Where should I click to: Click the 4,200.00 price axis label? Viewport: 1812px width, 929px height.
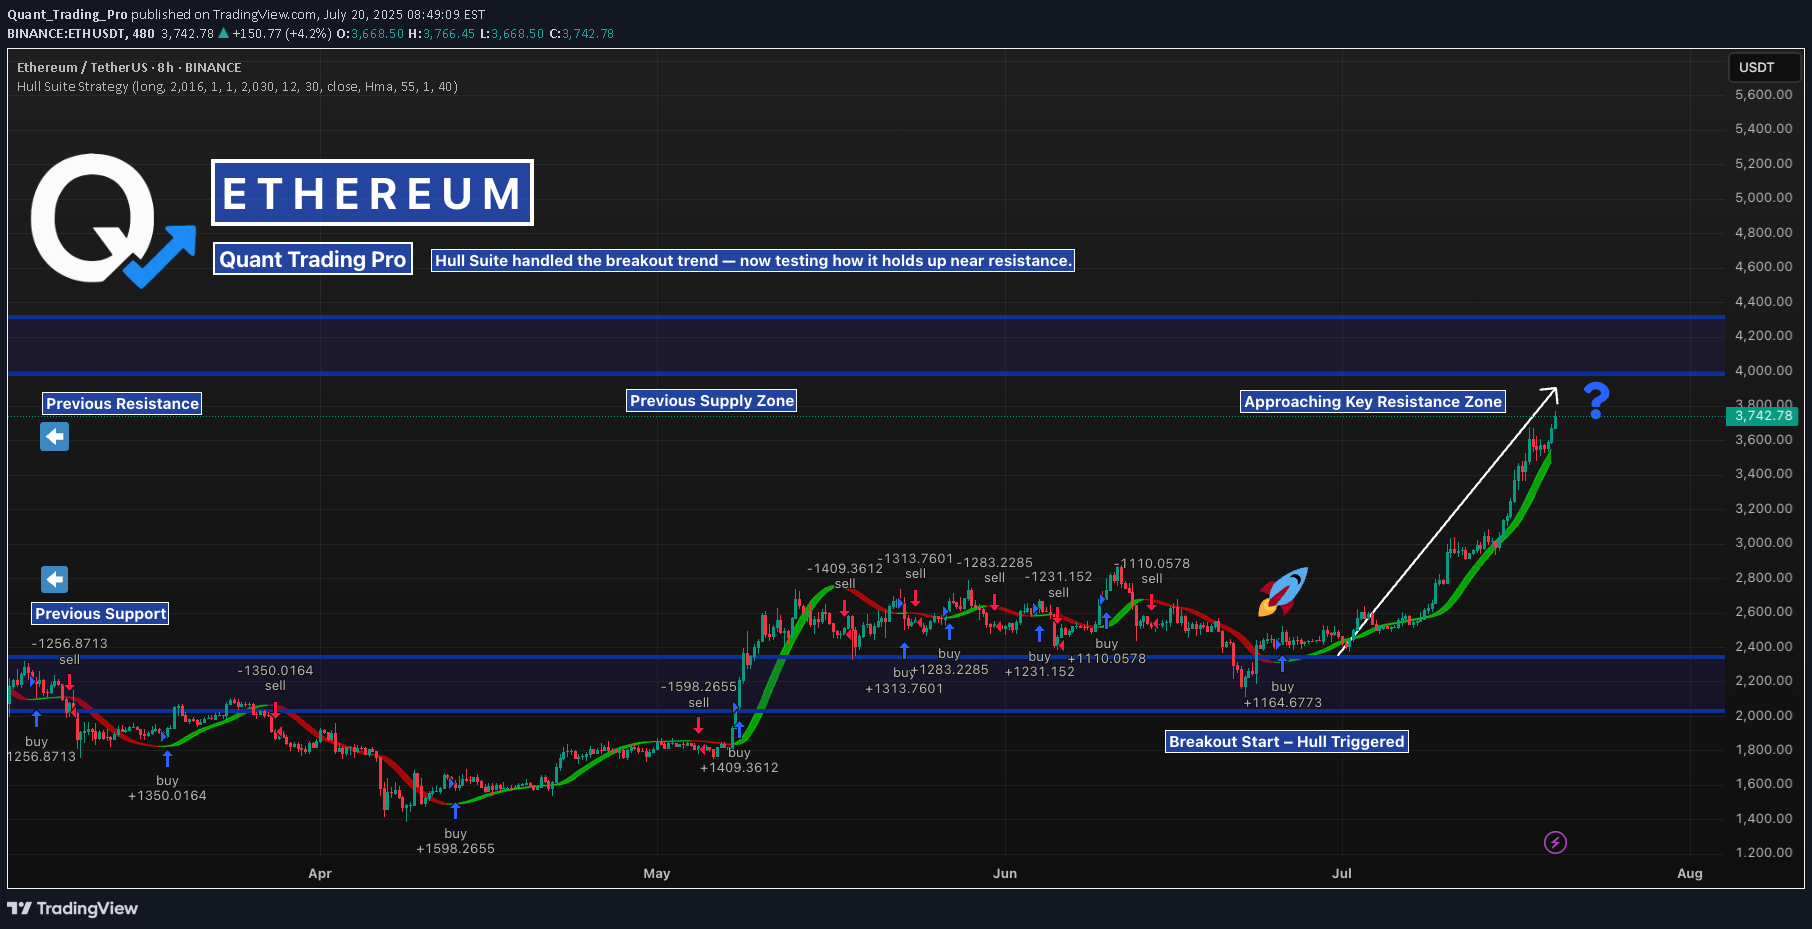pos(1764,336)
